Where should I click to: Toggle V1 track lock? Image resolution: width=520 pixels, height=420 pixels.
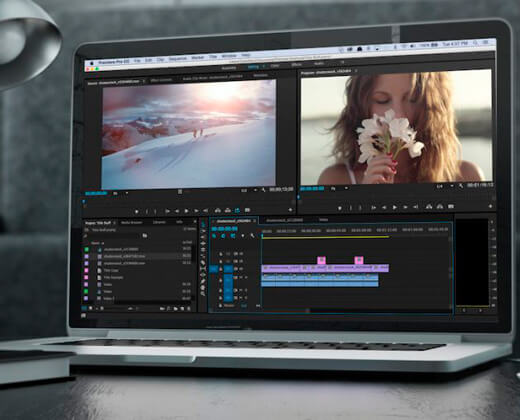point(221,269)
